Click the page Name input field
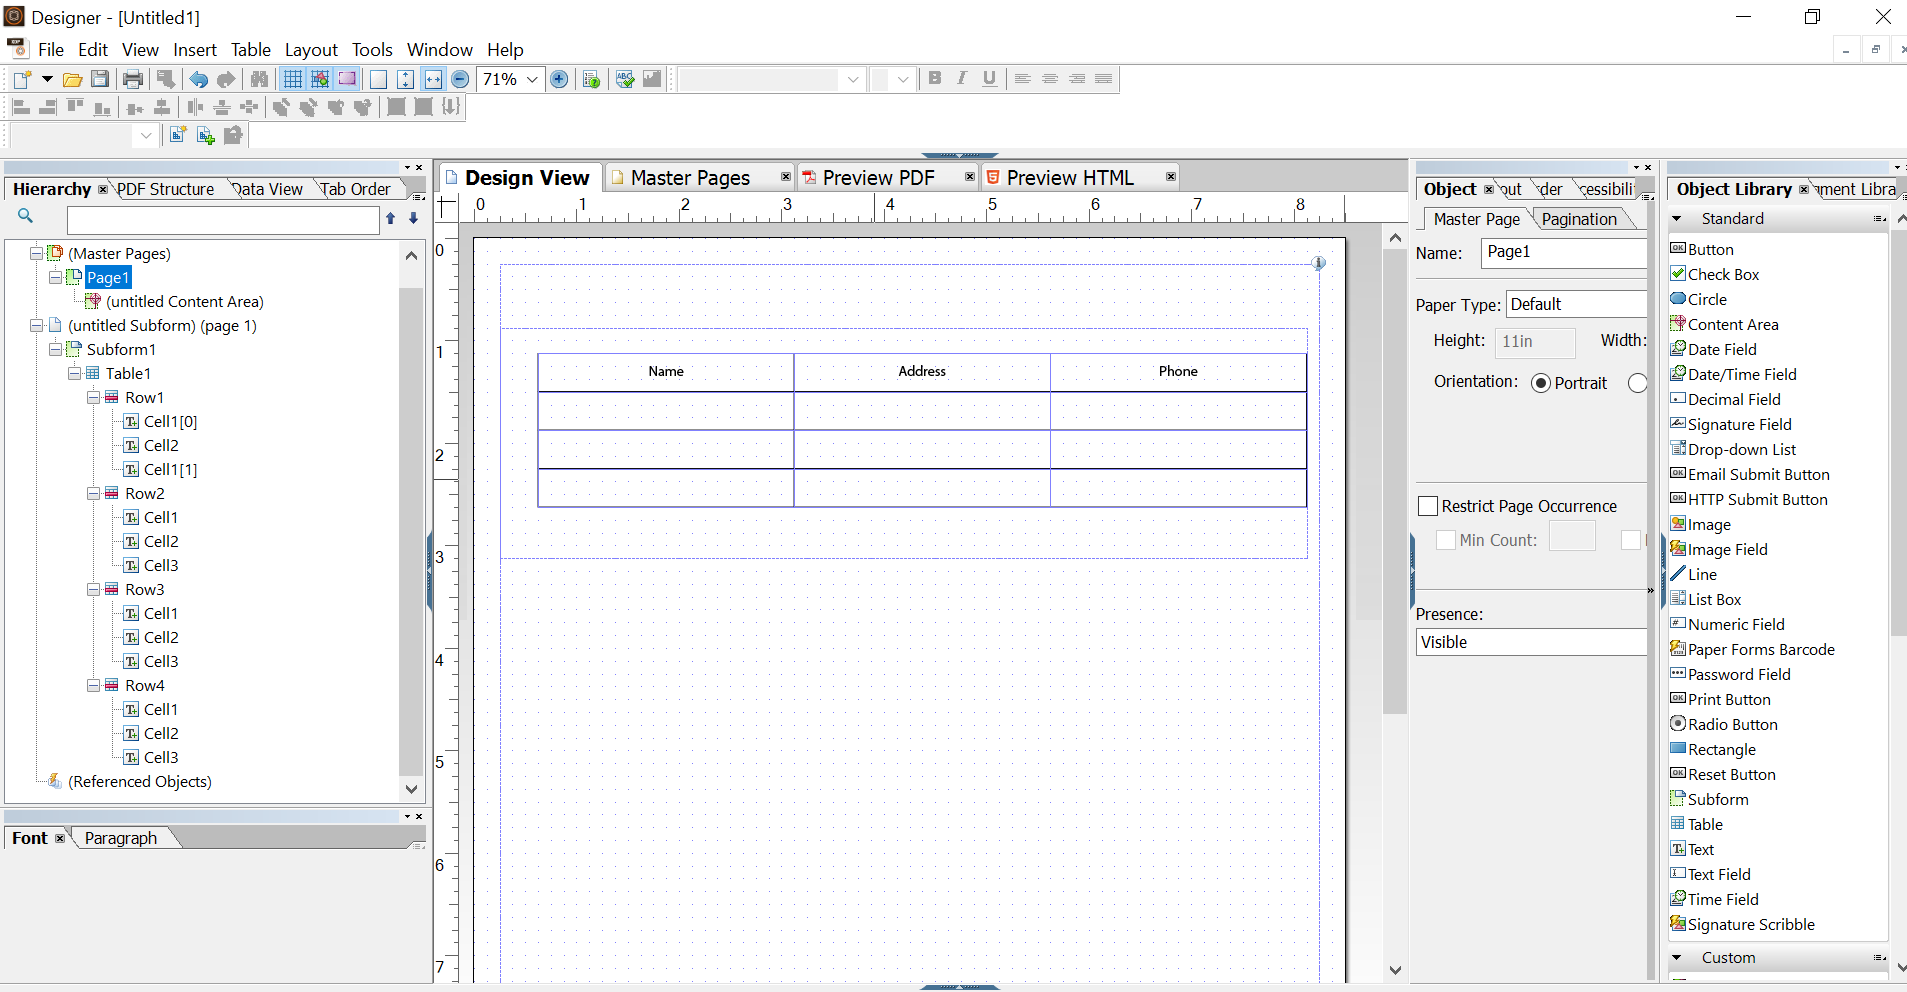The image size is (1907, 992). (x=1564, y=252)
